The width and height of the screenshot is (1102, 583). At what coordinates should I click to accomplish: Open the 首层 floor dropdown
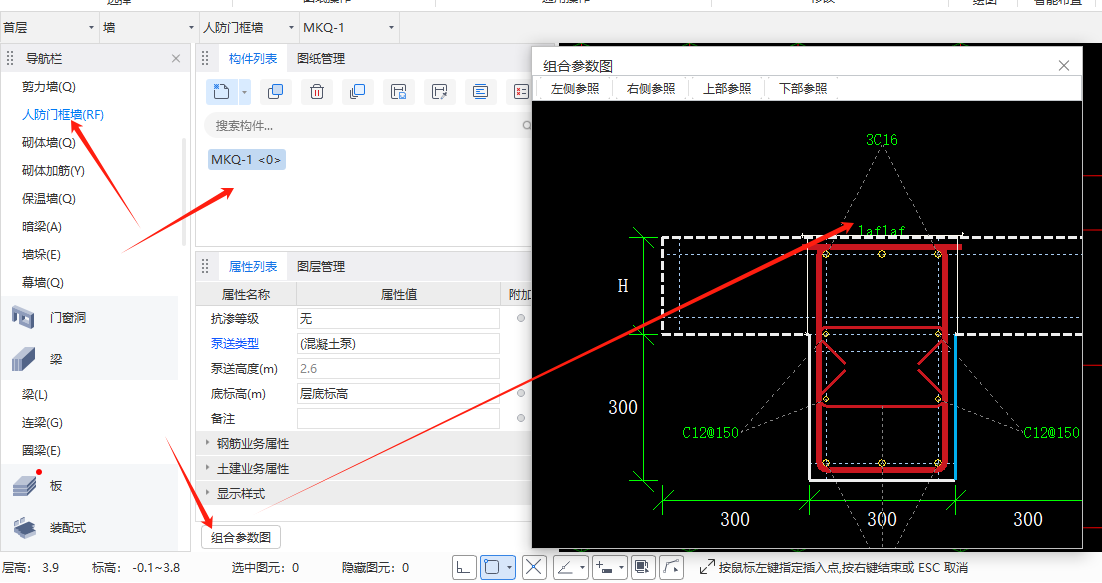tap(49, 28)
